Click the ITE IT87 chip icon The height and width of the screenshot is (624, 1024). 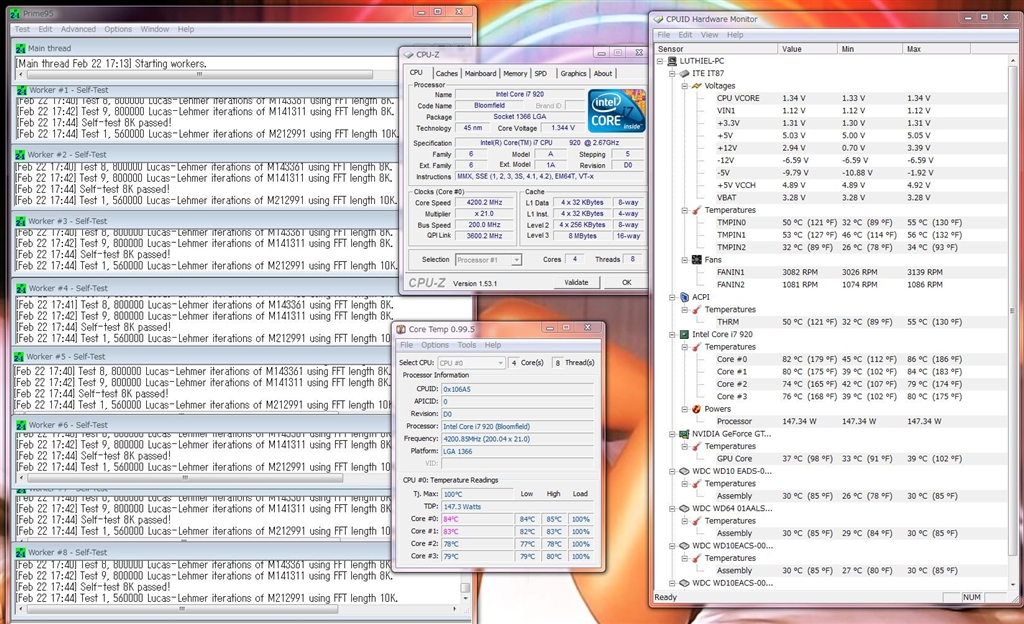(x=684, y=73)
